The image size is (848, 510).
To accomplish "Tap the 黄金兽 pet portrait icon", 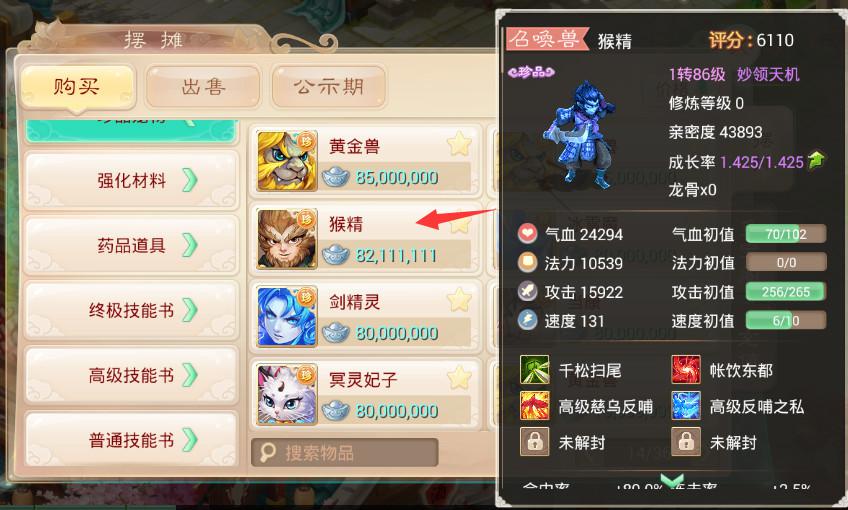I will [287, 161].
